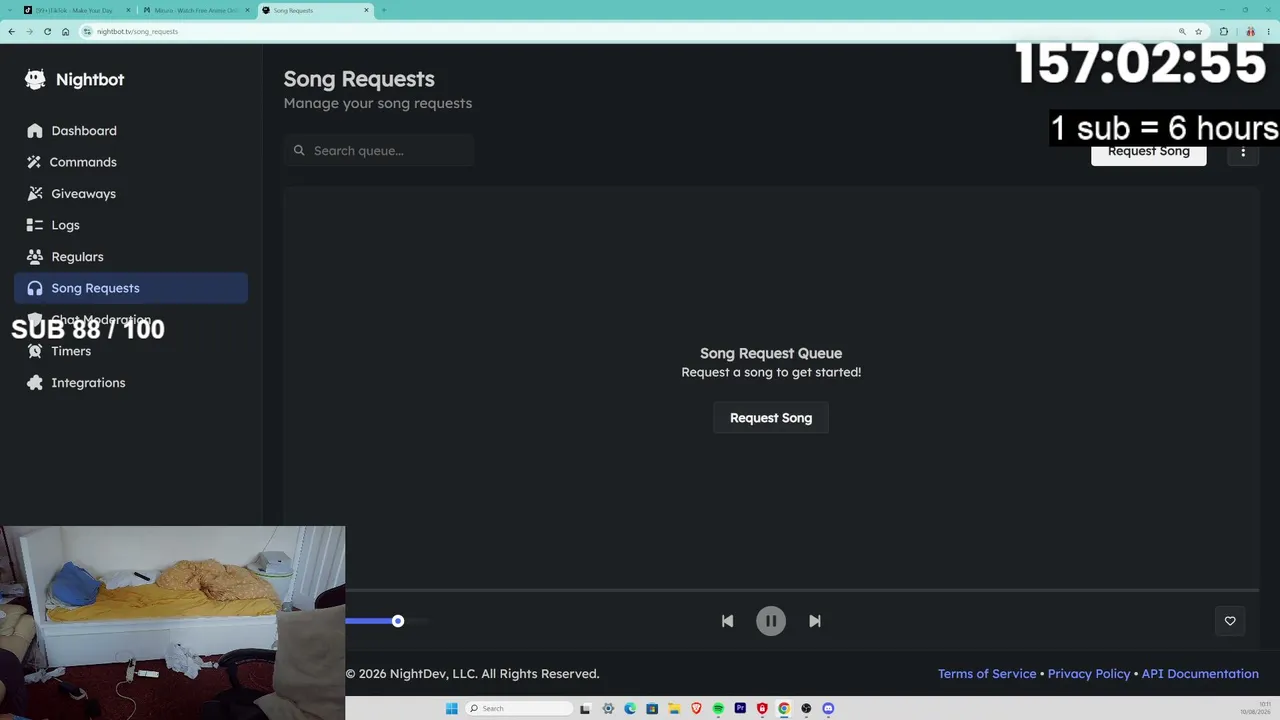Close the Miruro browser tab
The width and height of the screenshot is (1280, 720).
[x=247, y=10]
